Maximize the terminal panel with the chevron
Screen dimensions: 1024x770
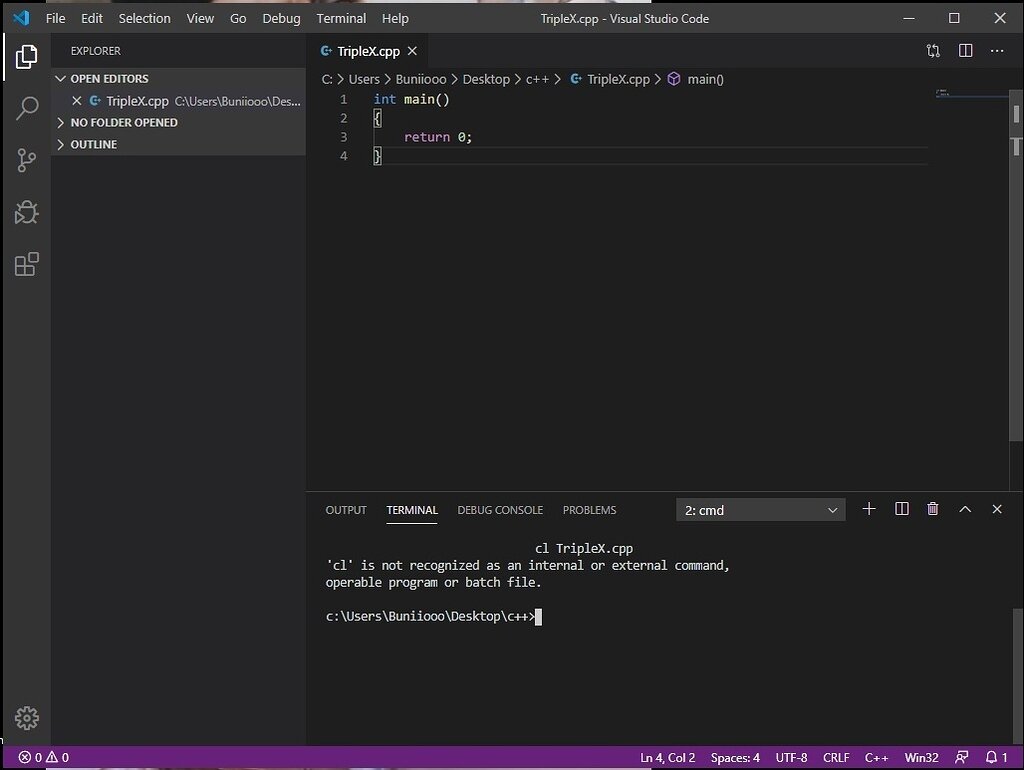[965, 509]
